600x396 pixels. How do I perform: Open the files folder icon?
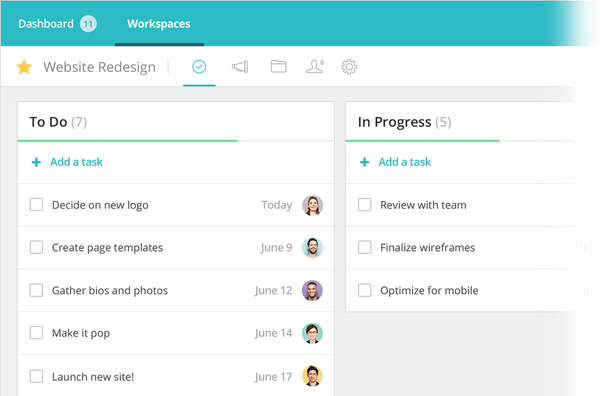click(279, 67)
